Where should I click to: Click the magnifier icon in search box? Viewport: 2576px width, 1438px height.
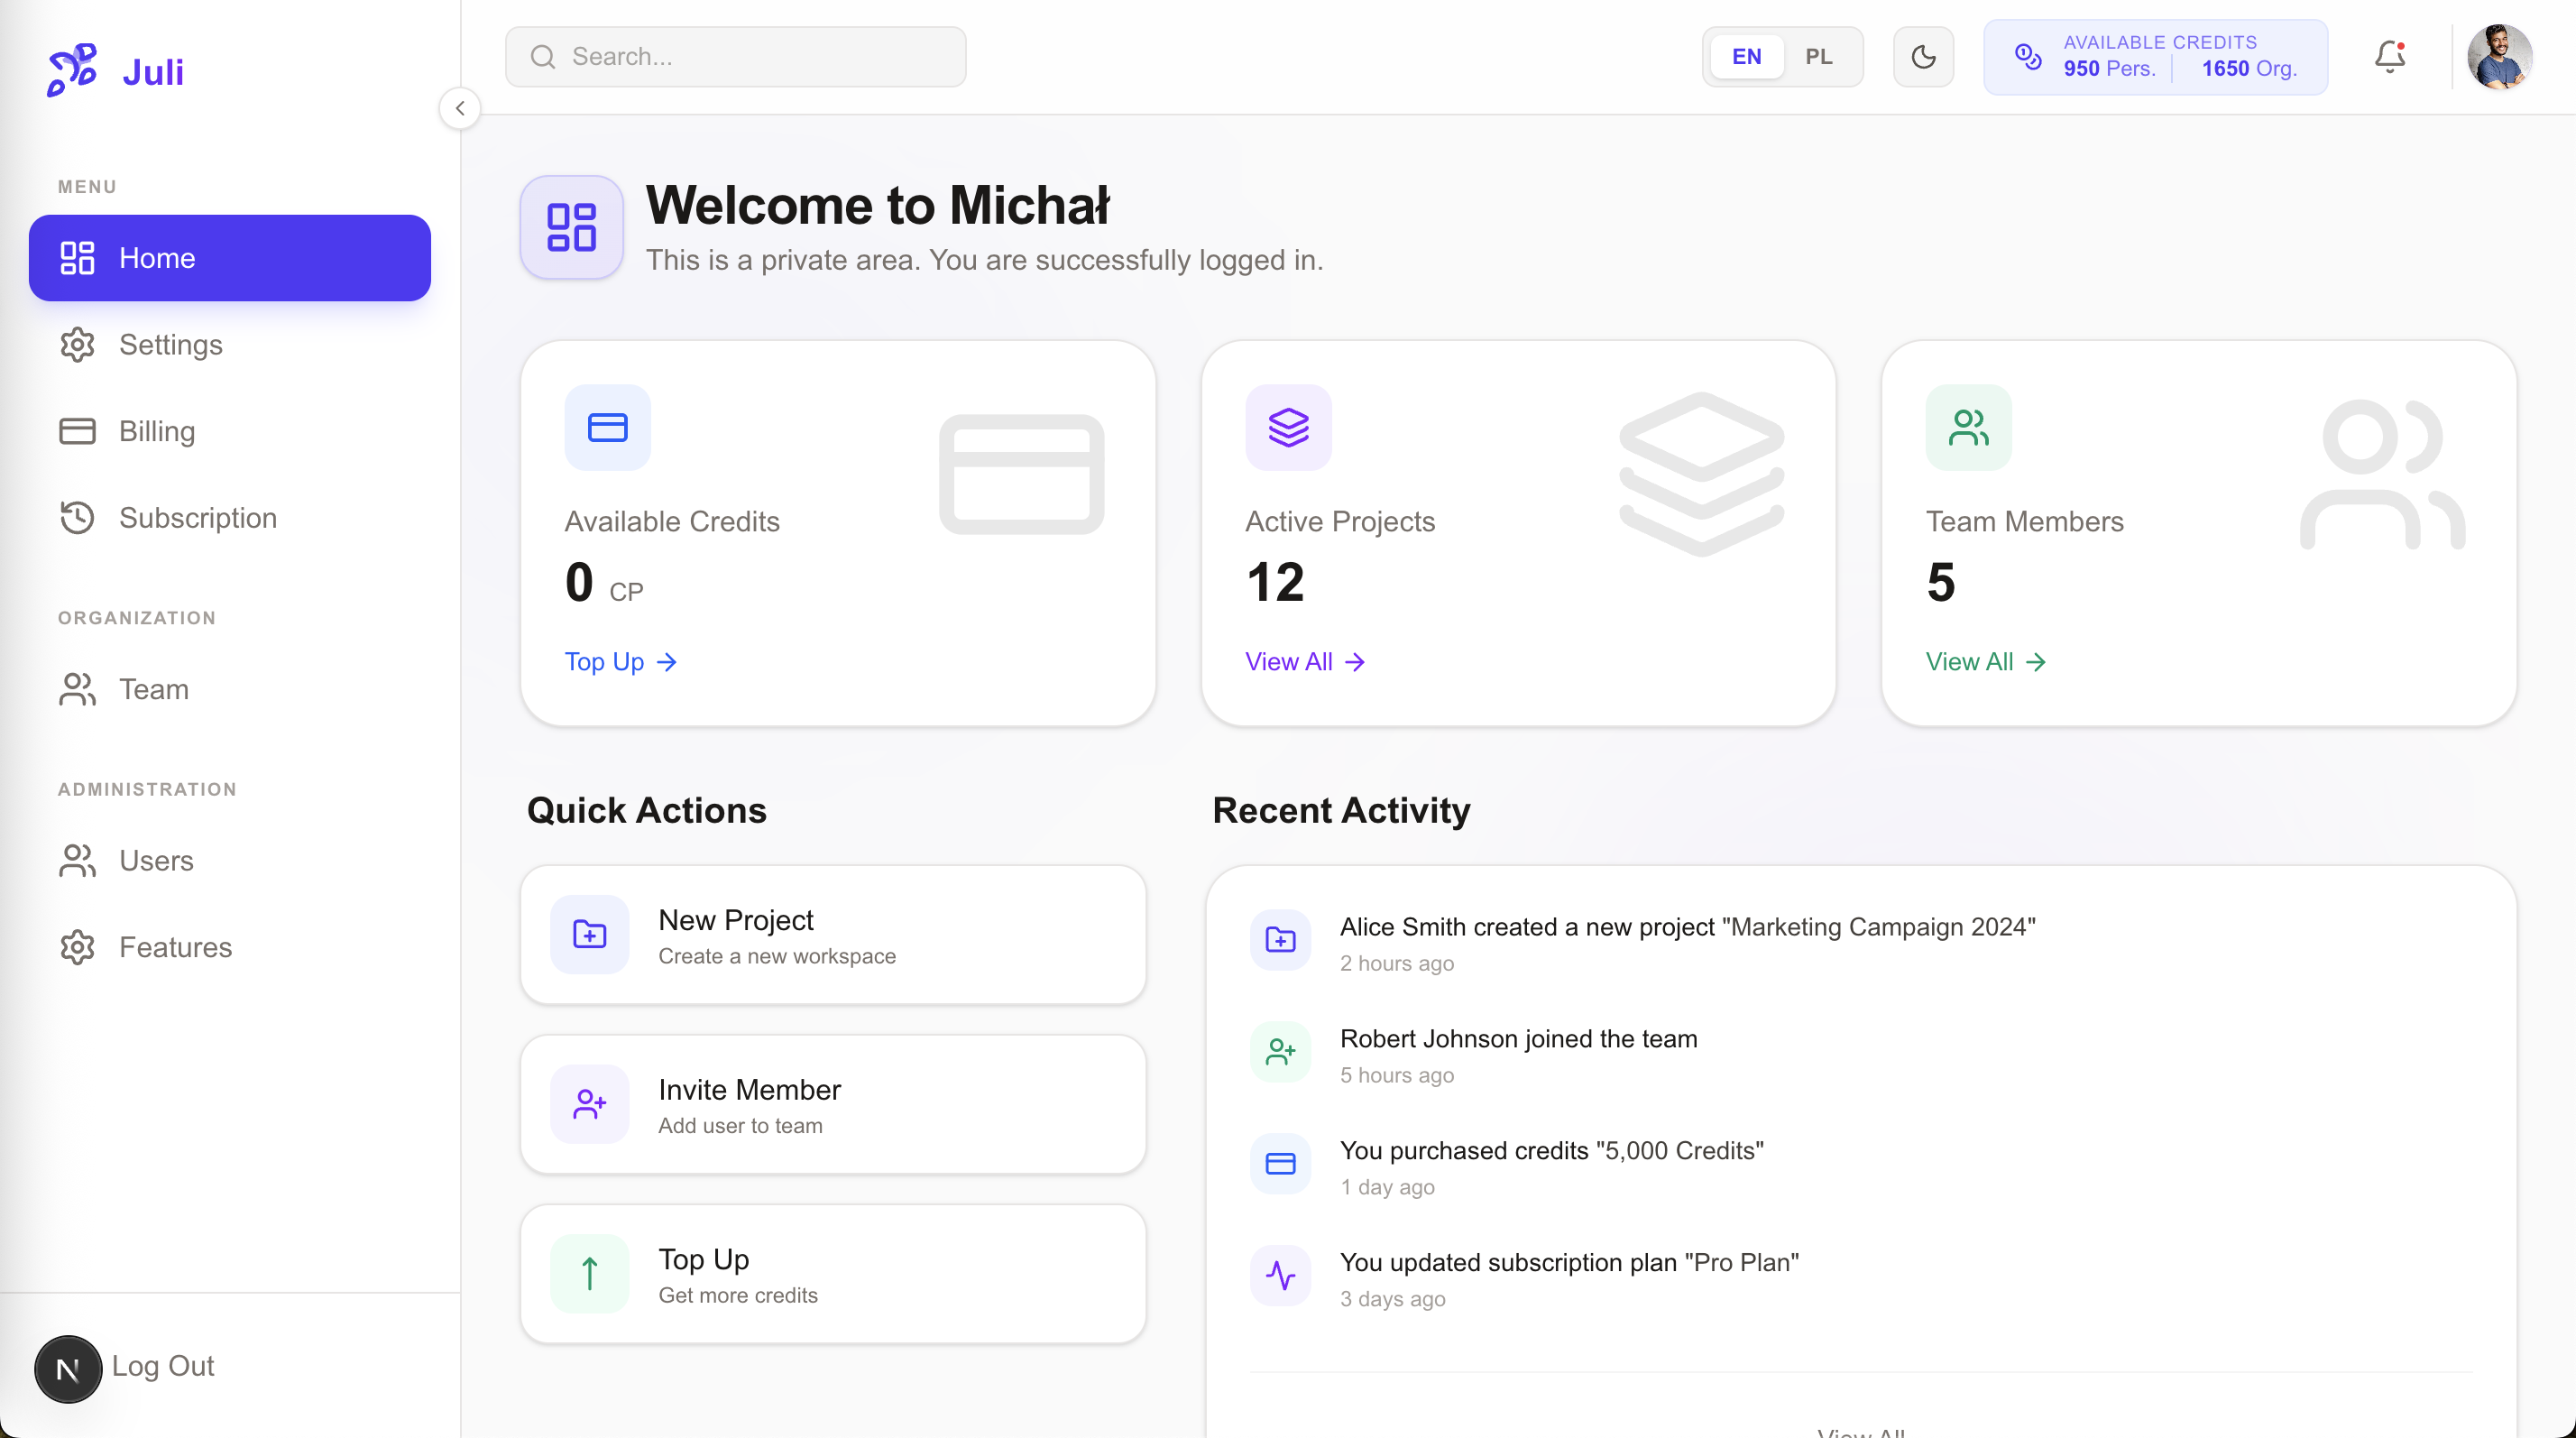click(x=543, y=57)
